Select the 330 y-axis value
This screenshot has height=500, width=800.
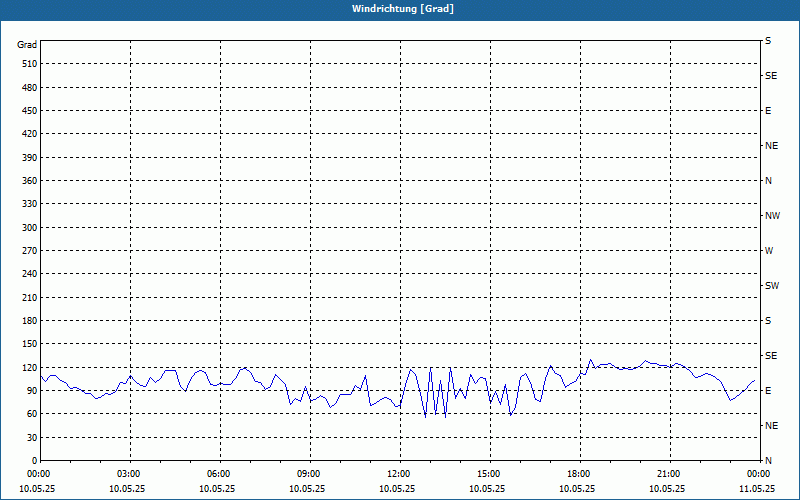pos(30,204)
